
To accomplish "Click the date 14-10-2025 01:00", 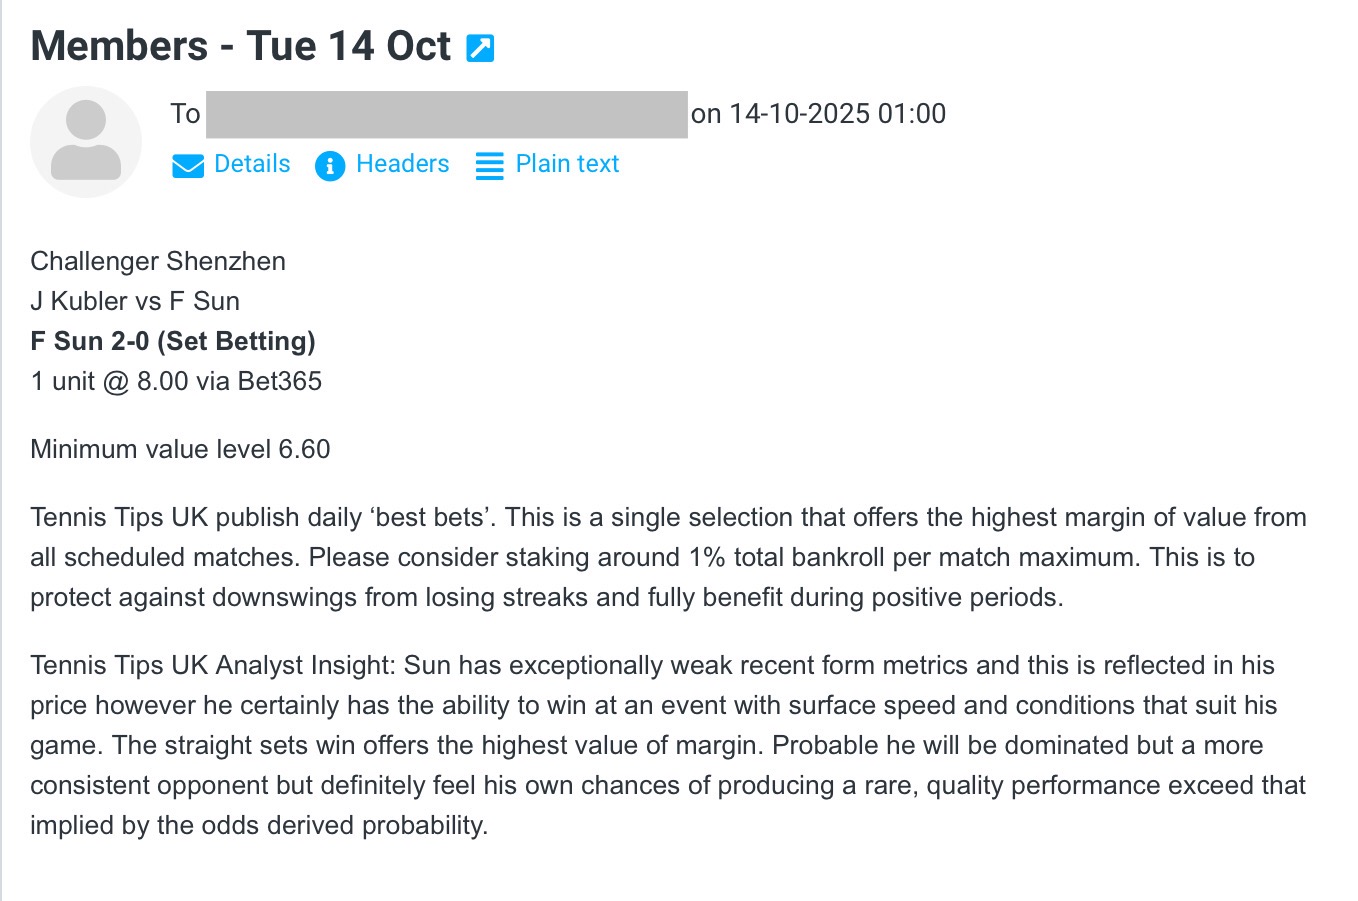I will click(837, 114).
